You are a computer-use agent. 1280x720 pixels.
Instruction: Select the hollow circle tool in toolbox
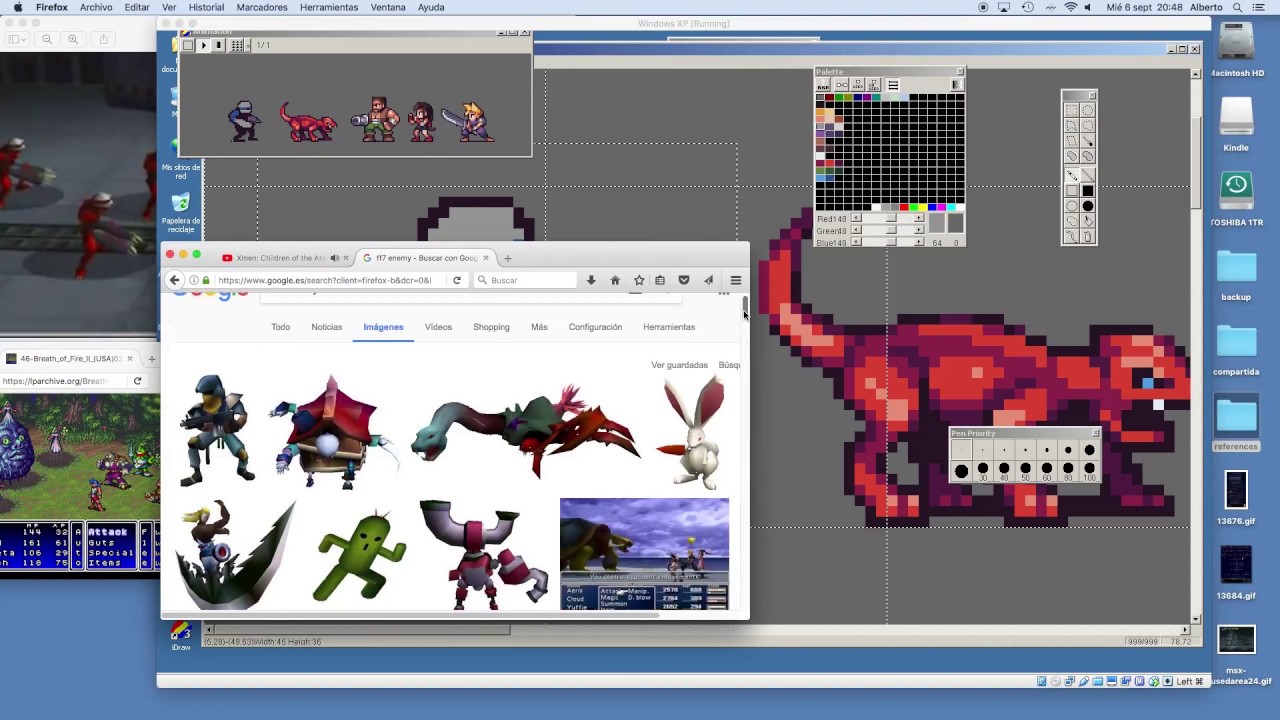click(1071, 205)
